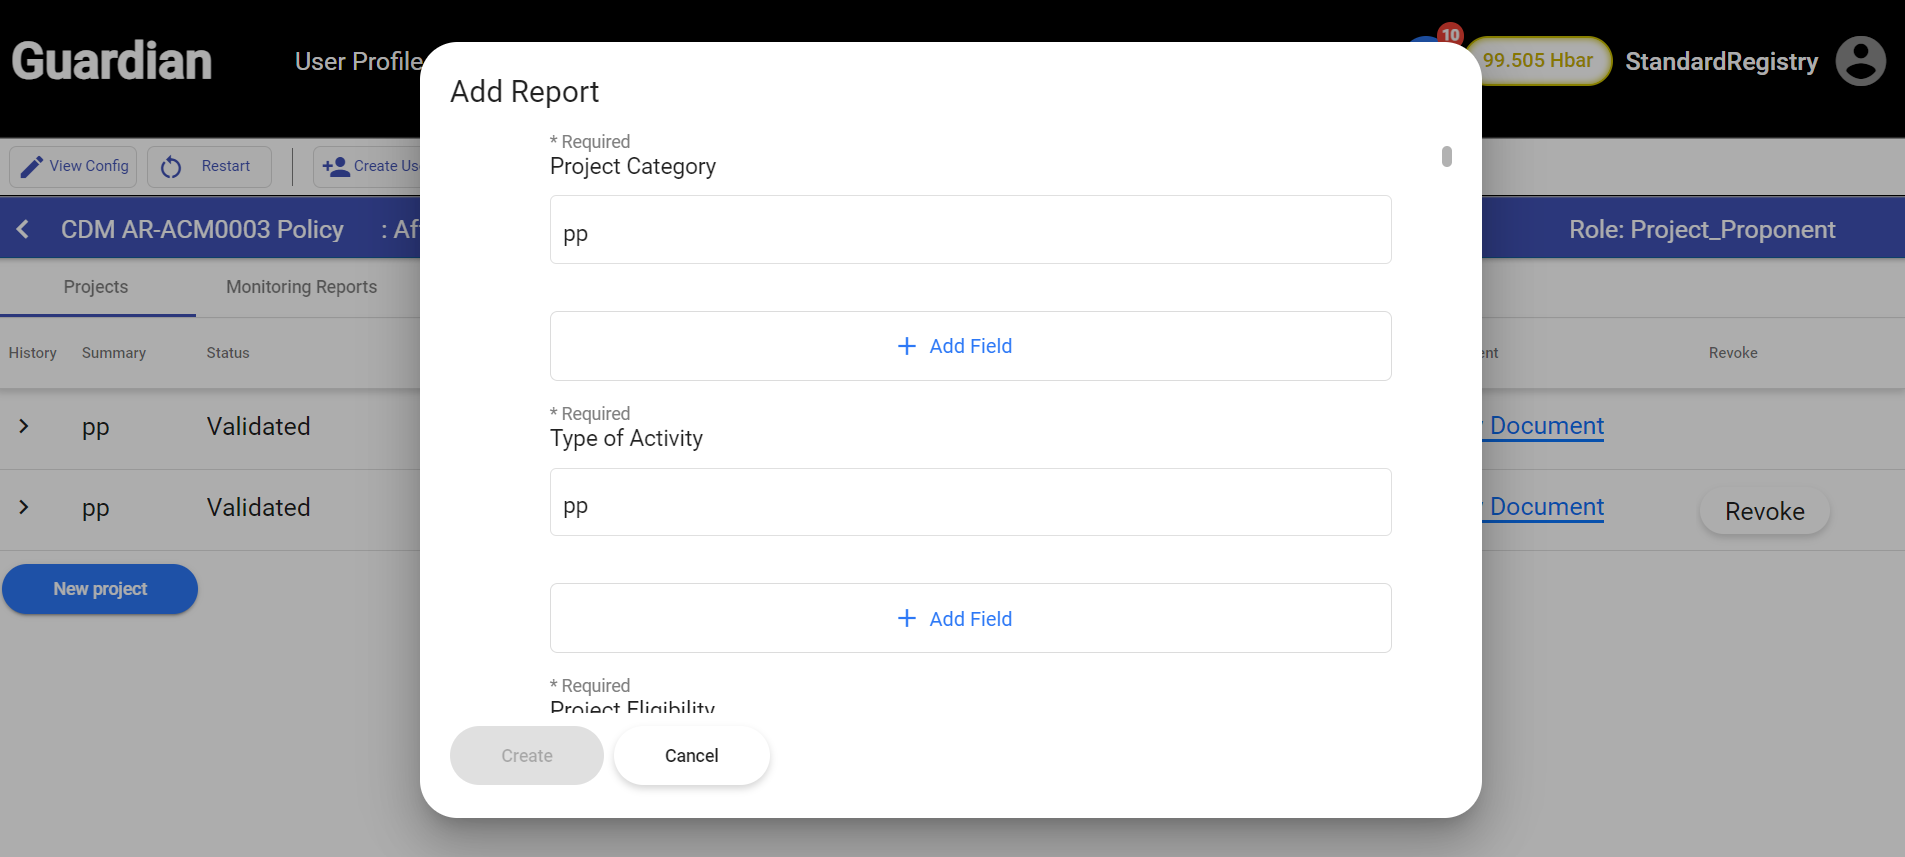Click the pencil icon in View Config
Image resolution: width=1905 pixels, height=857 pixels.
[x=32, y=166]
